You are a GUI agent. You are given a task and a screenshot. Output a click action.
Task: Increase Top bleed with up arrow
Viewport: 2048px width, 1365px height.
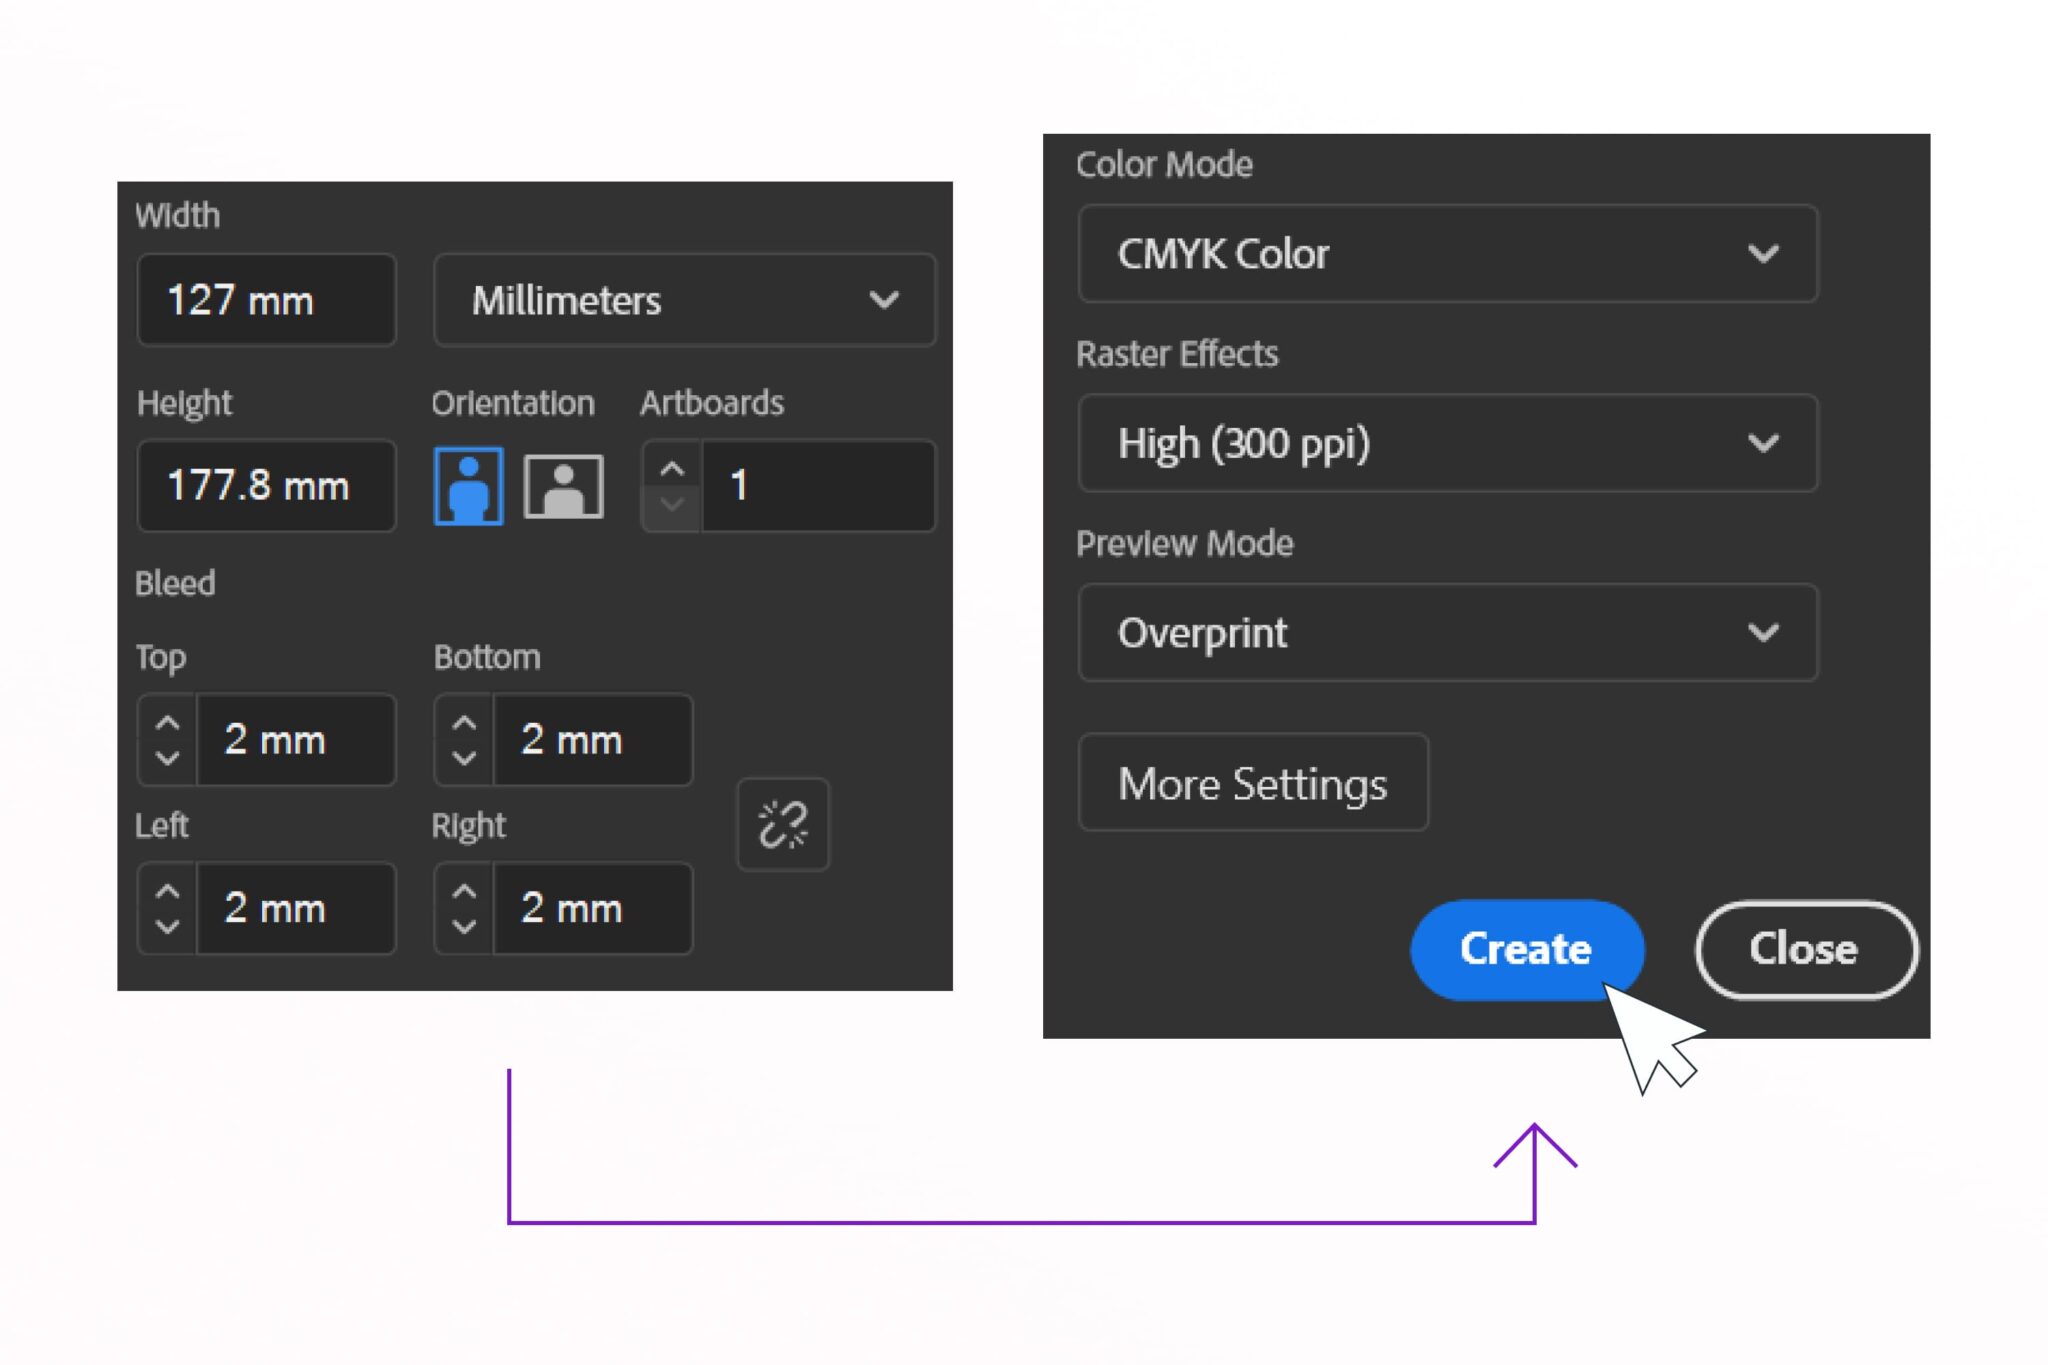click(x=168, y=722)
